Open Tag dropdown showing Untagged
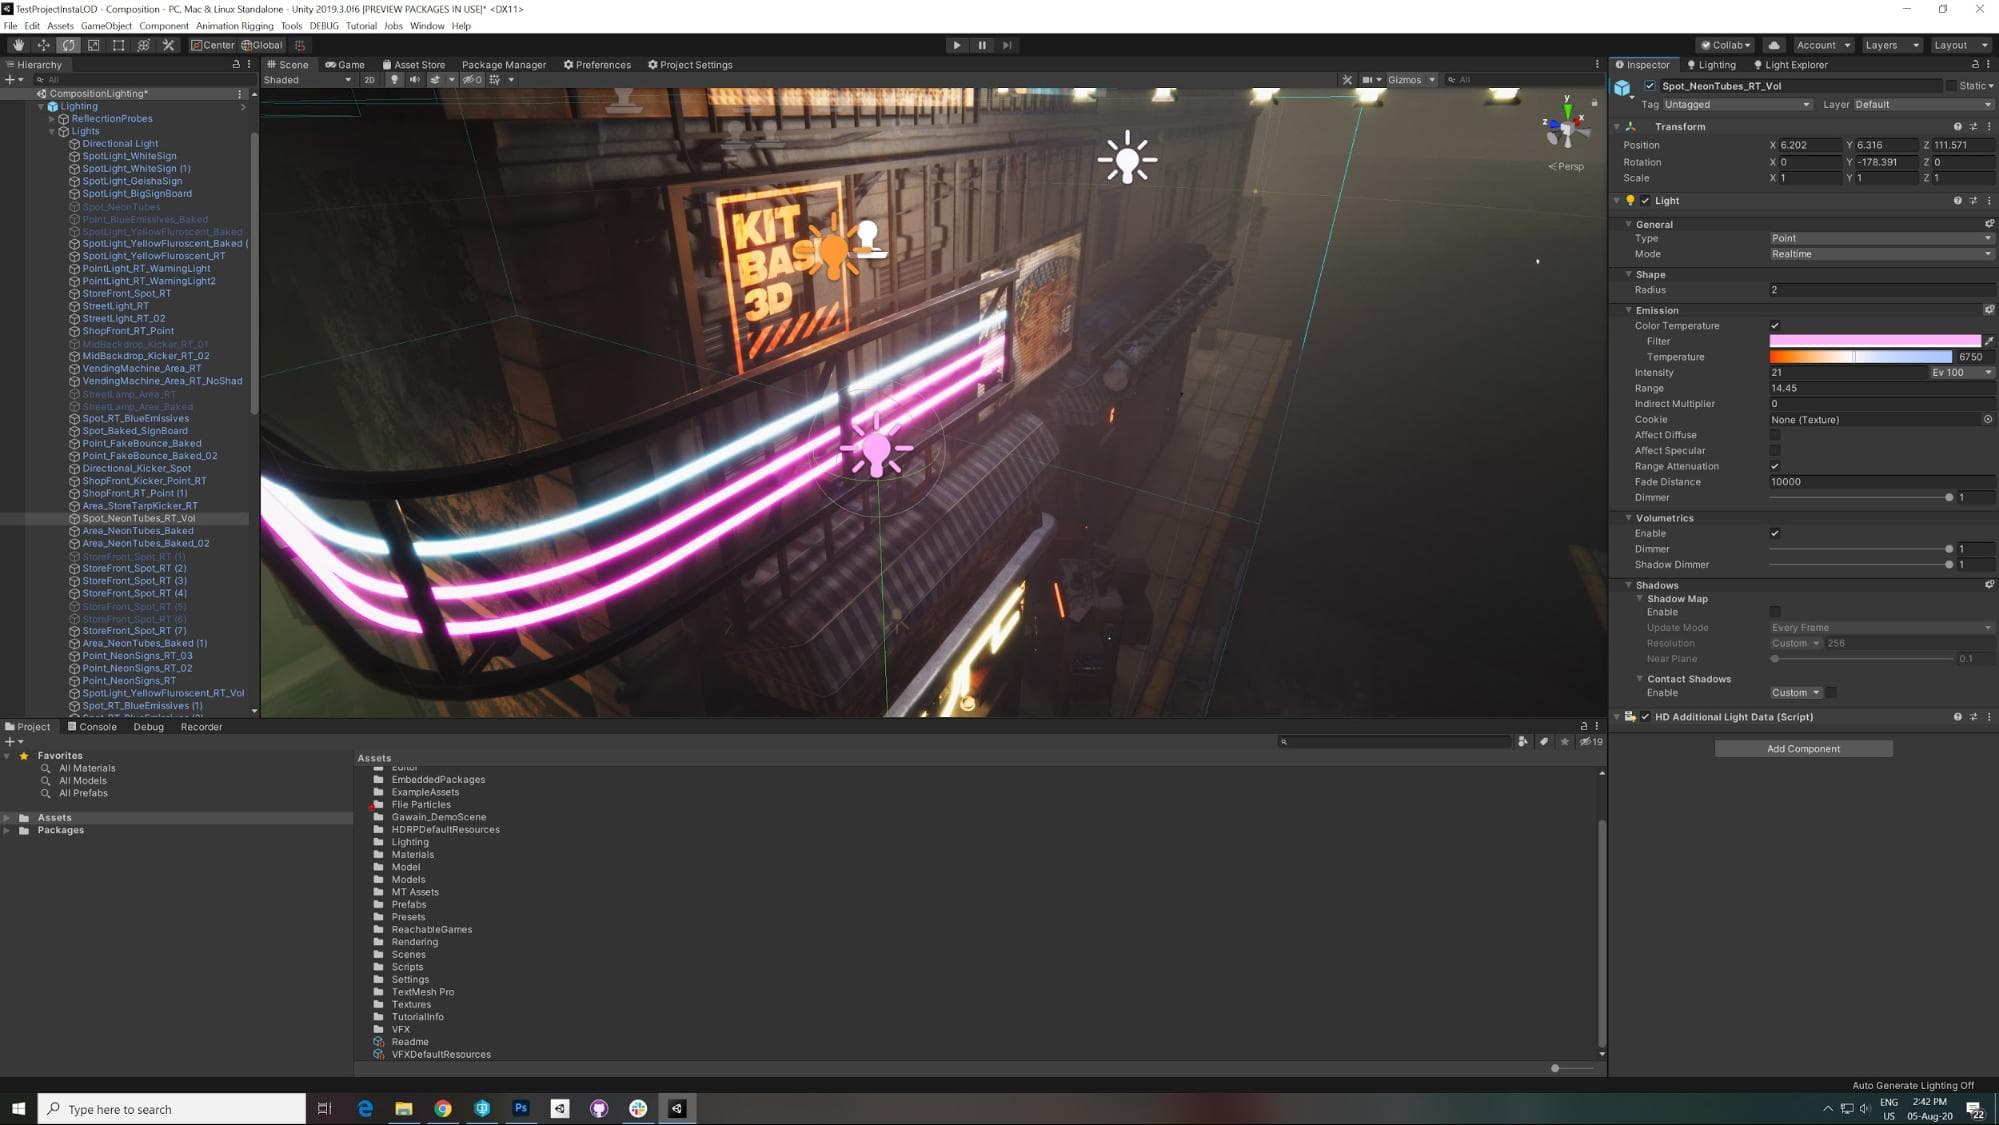This screenshot has height=1125, width=1999. (x=1737, y=105)
